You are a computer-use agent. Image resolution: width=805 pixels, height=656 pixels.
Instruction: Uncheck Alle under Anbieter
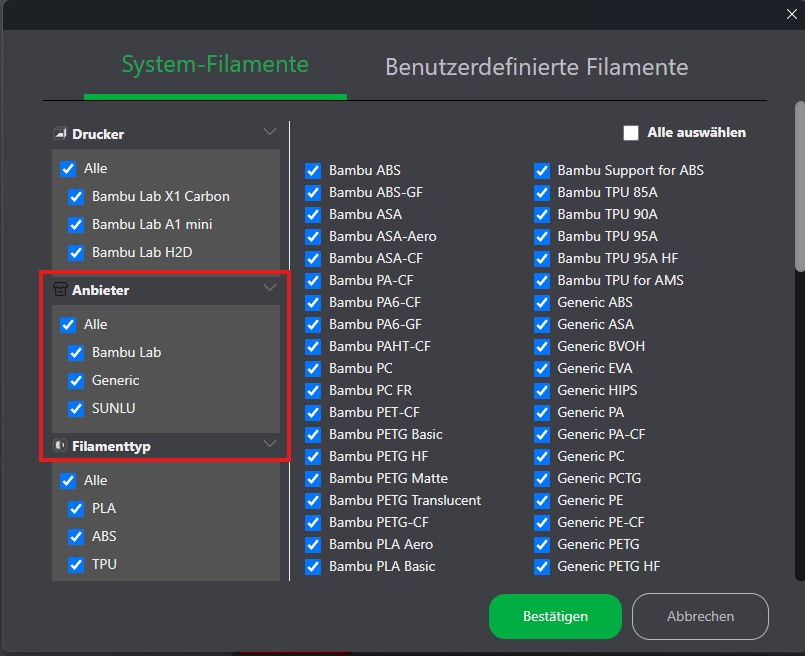pos(68,325)
